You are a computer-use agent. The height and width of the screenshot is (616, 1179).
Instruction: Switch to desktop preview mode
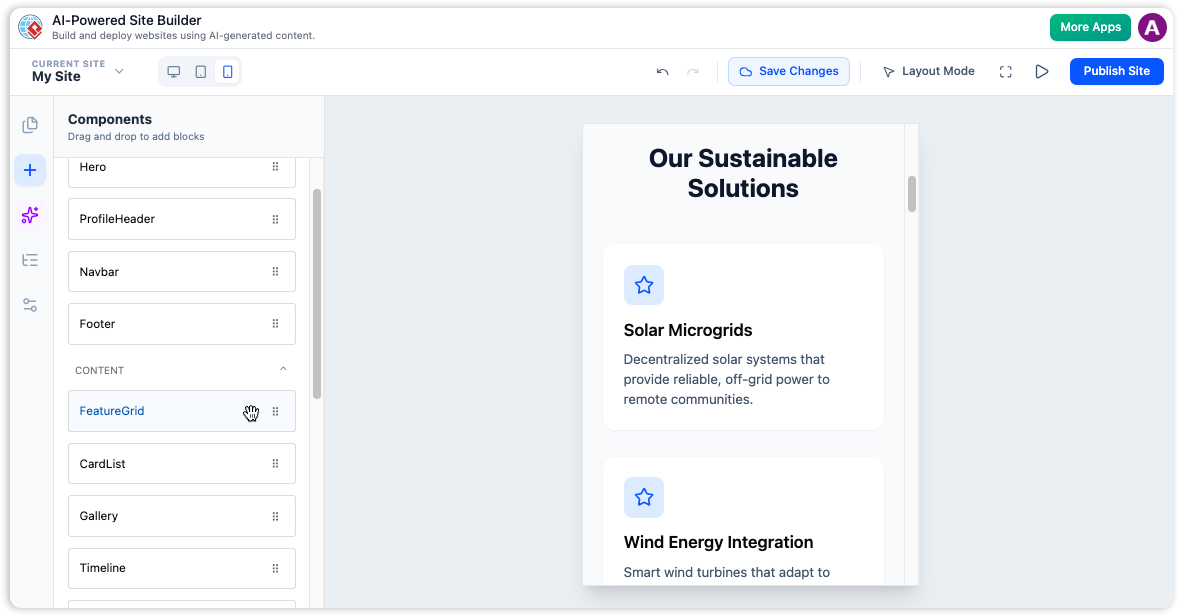(173, 71)
